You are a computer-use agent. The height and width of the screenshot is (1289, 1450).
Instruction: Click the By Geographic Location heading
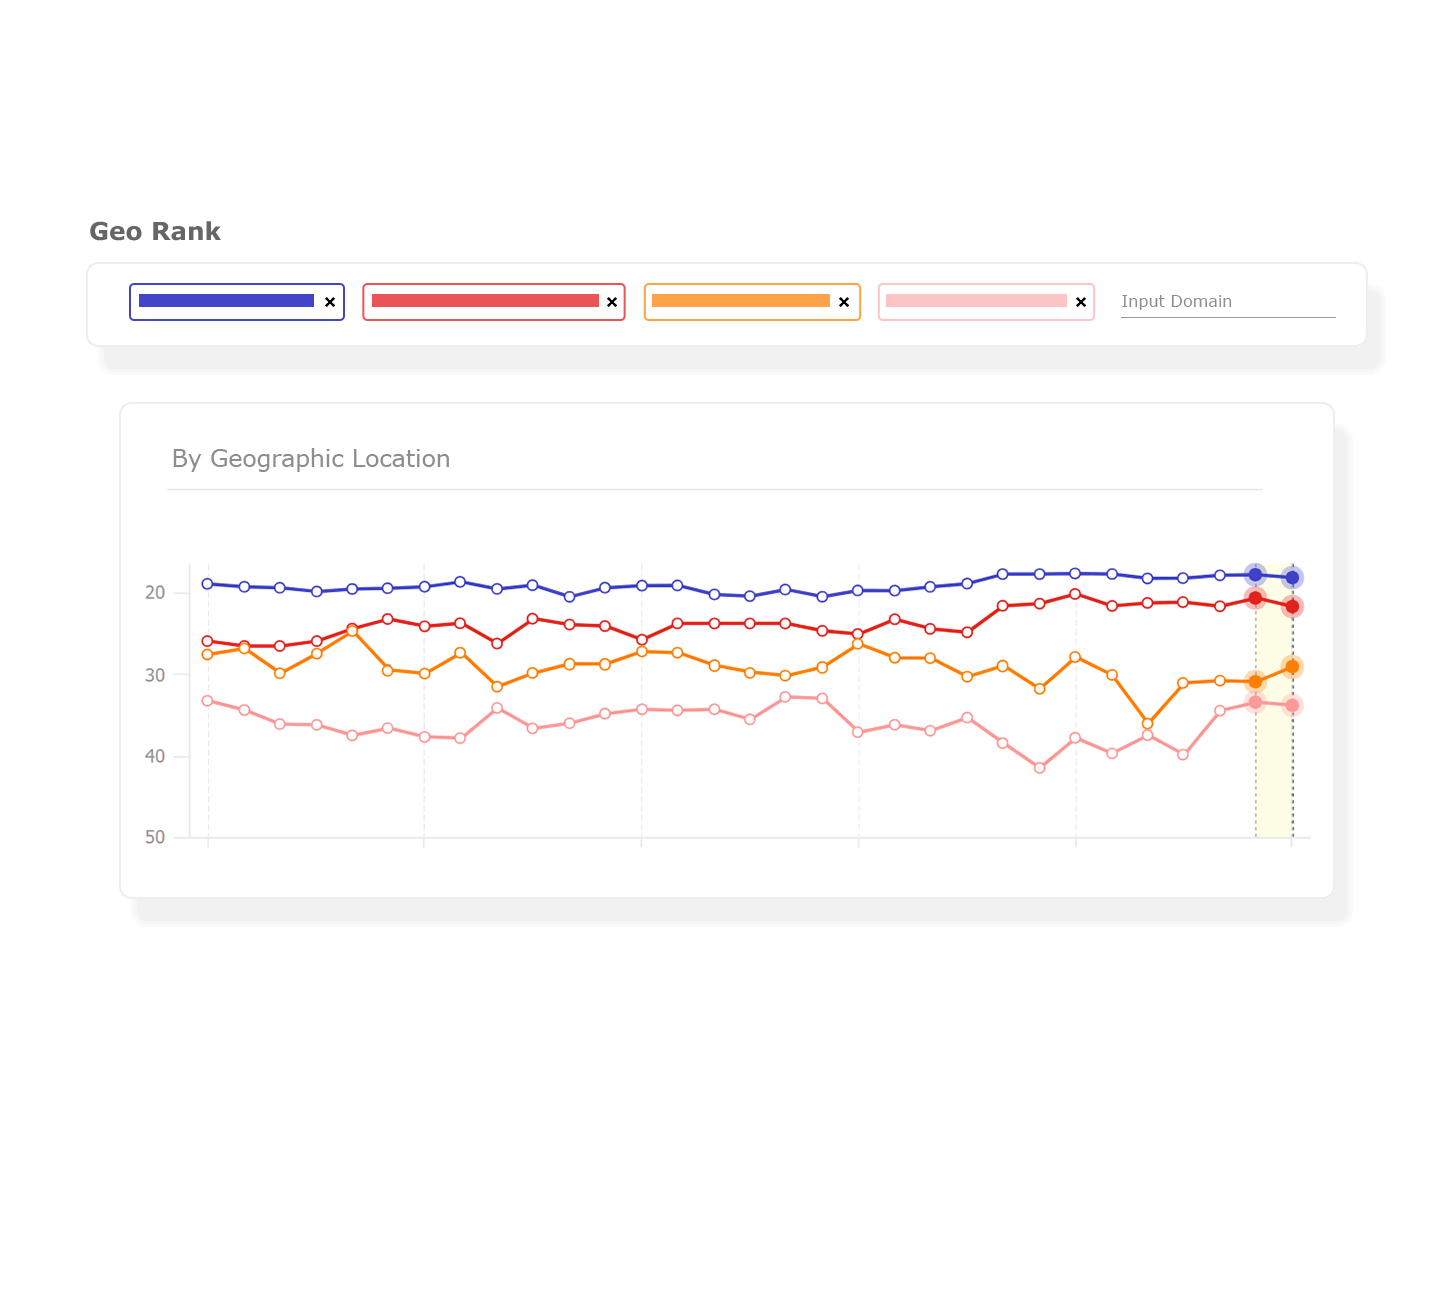(x=311, y=459)
